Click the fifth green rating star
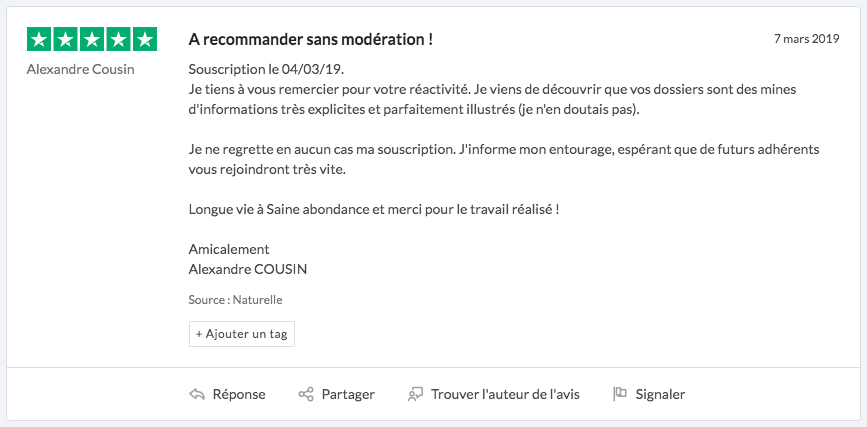 point(146,40)
